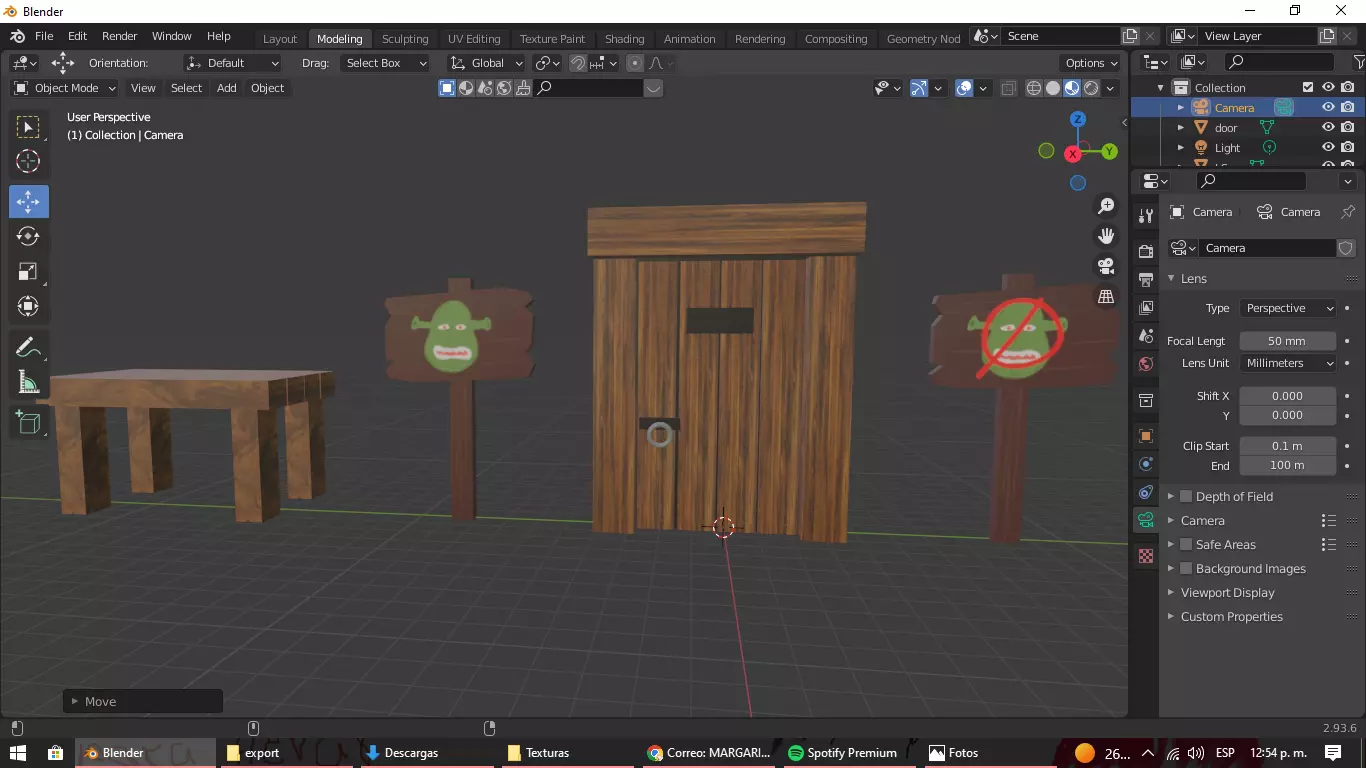The height and width of the screenshot is (768, 1366).
Task: Open the Scene properties tab
Action: [x=1146, y=336]
